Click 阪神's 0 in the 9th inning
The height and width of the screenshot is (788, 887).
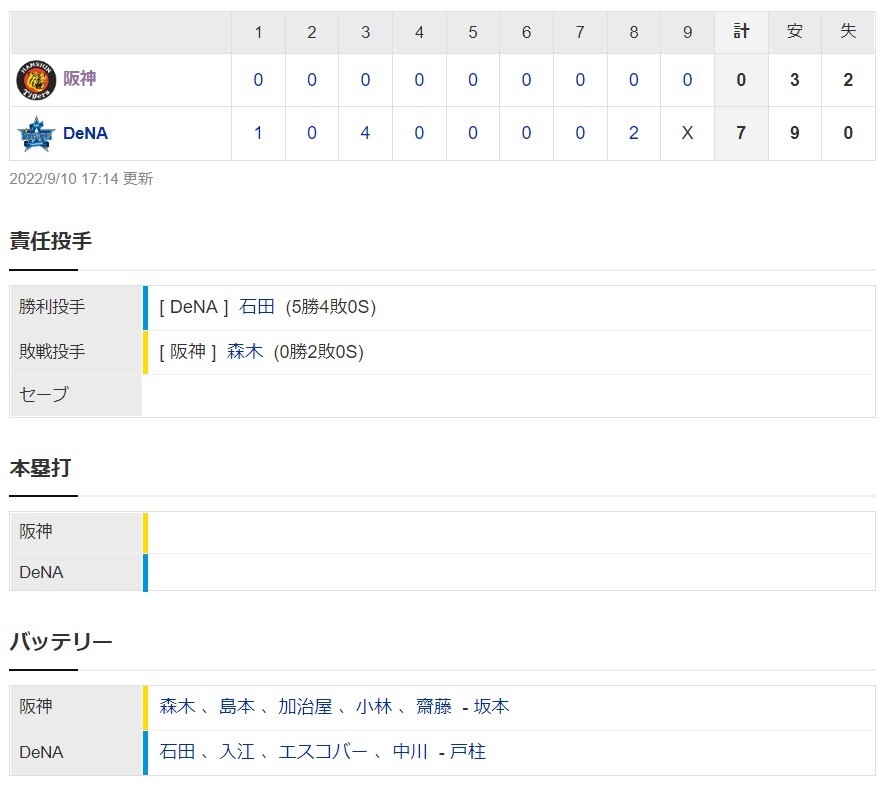pos(687,80)
